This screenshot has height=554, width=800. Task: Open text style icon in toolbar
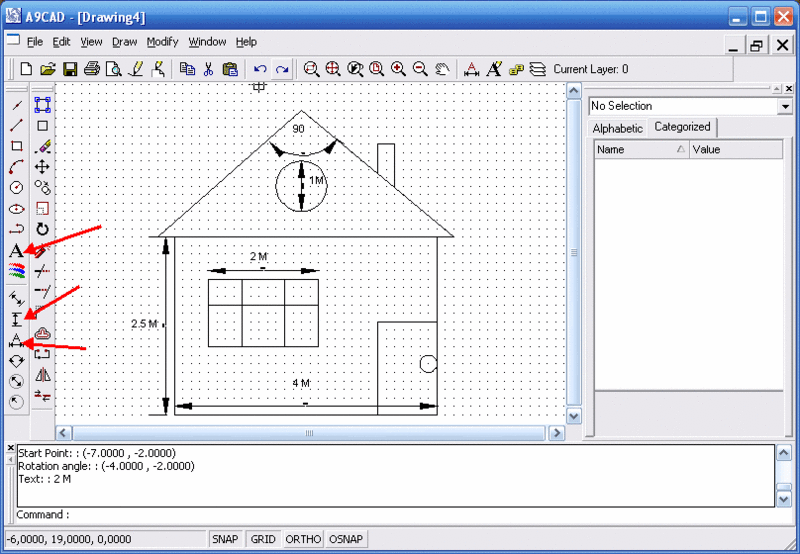pyautogui.click(x=494, y=69)
